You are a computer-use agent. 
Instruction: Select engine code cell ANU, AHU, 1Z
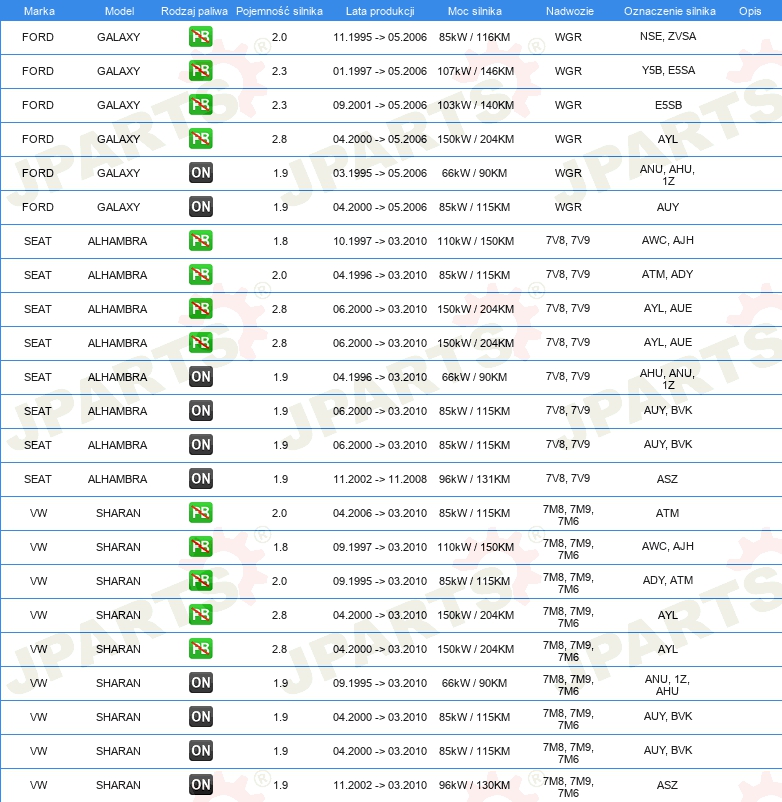tap(667, 175)
